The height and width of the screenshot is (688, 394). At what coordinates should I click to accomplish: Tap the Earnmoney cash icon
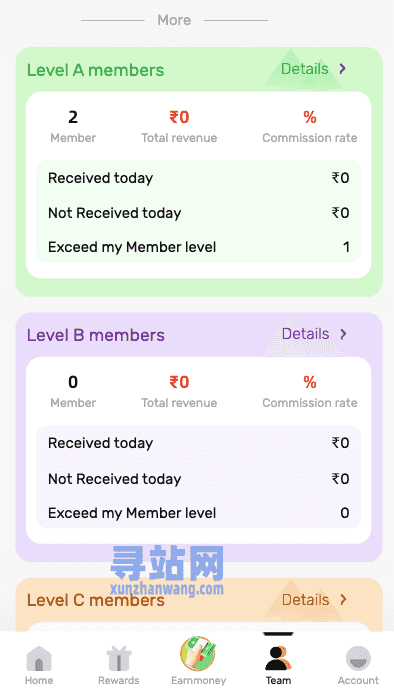198,654
